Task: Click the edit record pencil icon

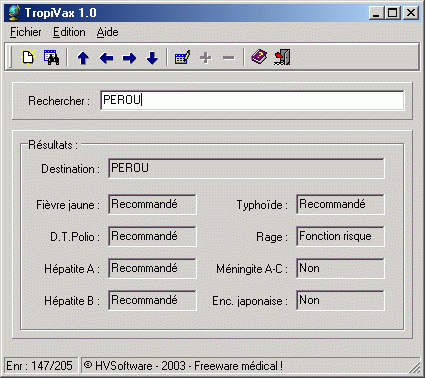Action: 182,57
